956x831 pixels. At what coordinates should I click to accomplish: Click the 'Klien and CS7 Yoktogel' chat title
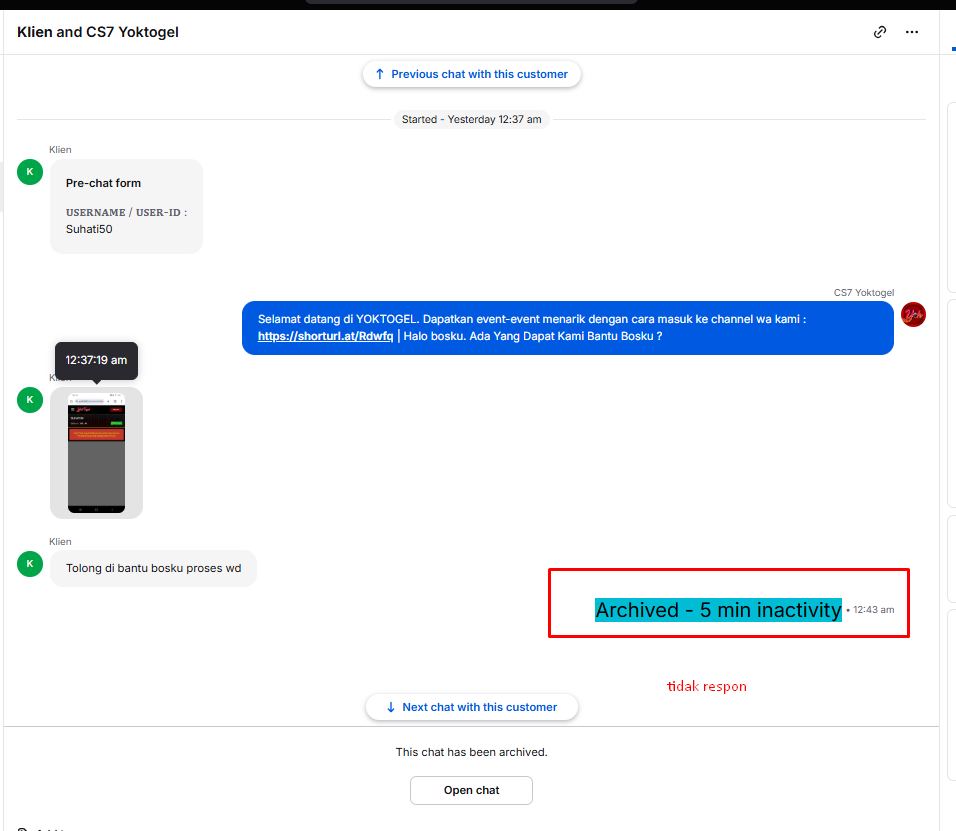(x=98, y=32)
